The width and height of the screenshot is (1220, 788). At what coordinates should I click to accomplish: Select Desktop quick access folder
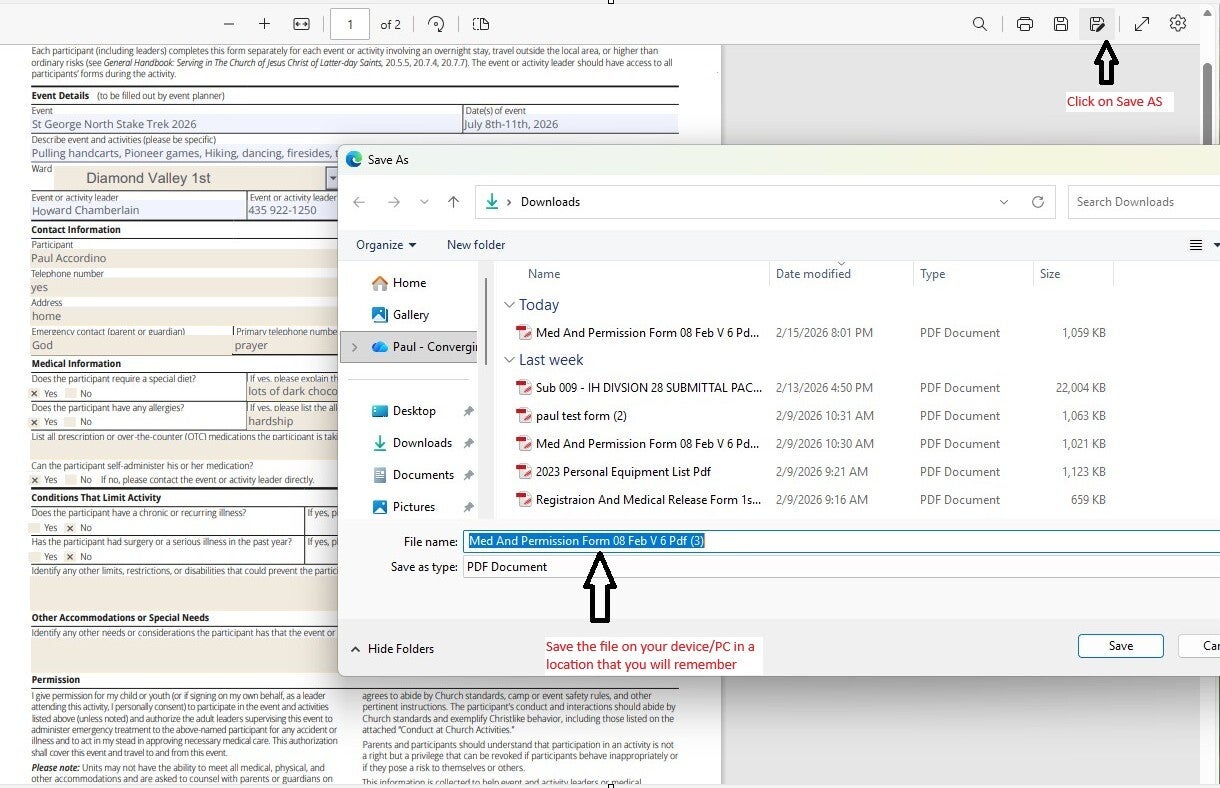coord(404,411)
